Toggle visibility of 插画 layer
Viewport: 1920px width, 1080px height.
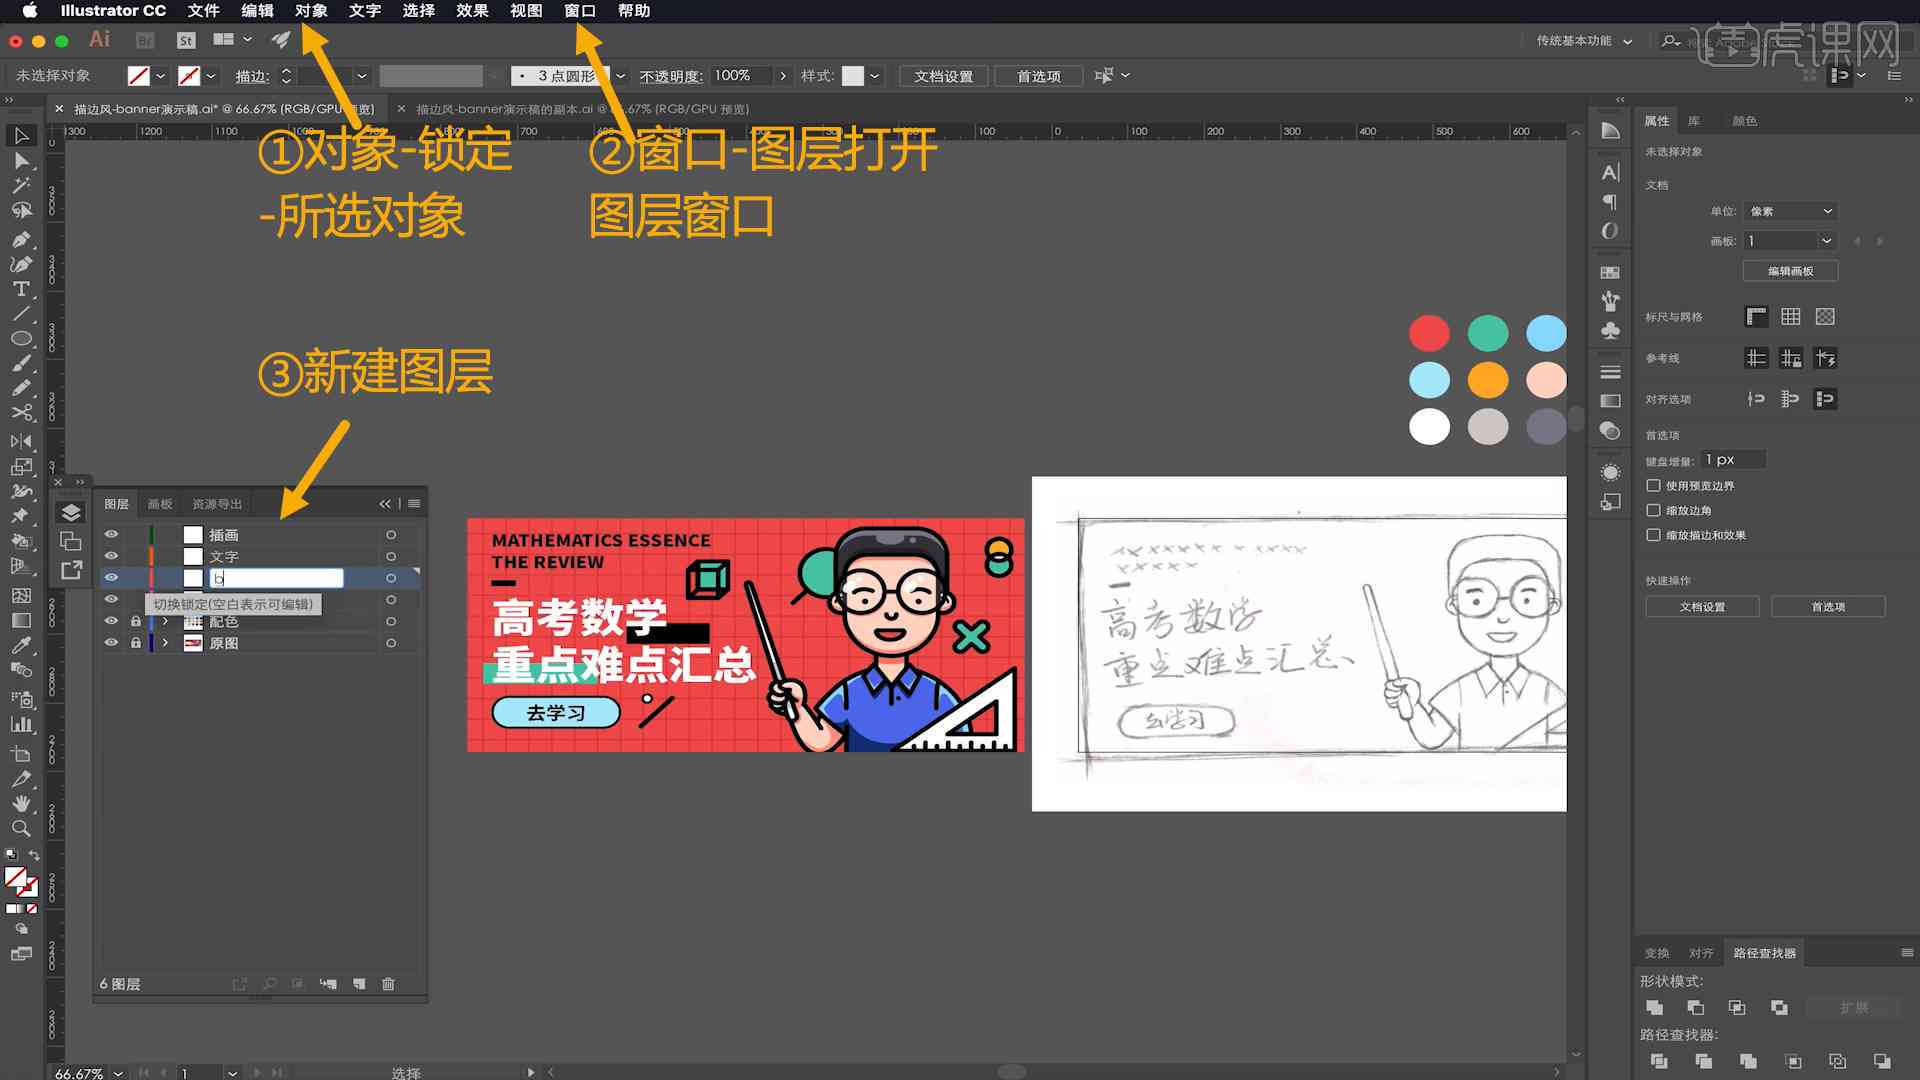pyautogui.click(x=112, y=534)
